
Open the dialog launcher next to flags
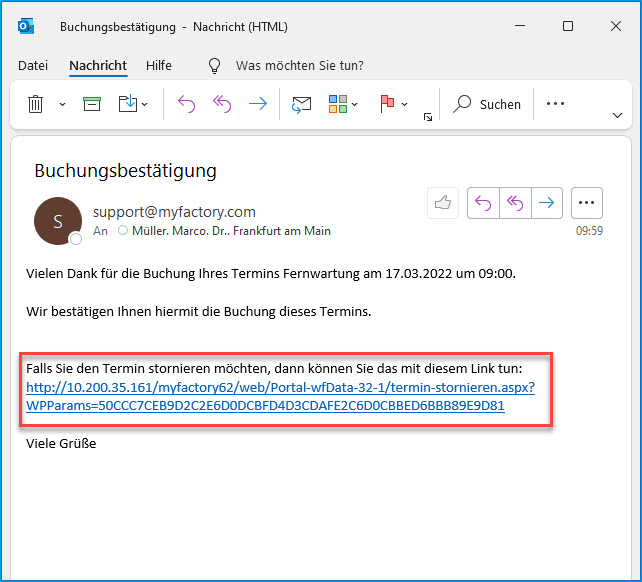click(428, 118)
